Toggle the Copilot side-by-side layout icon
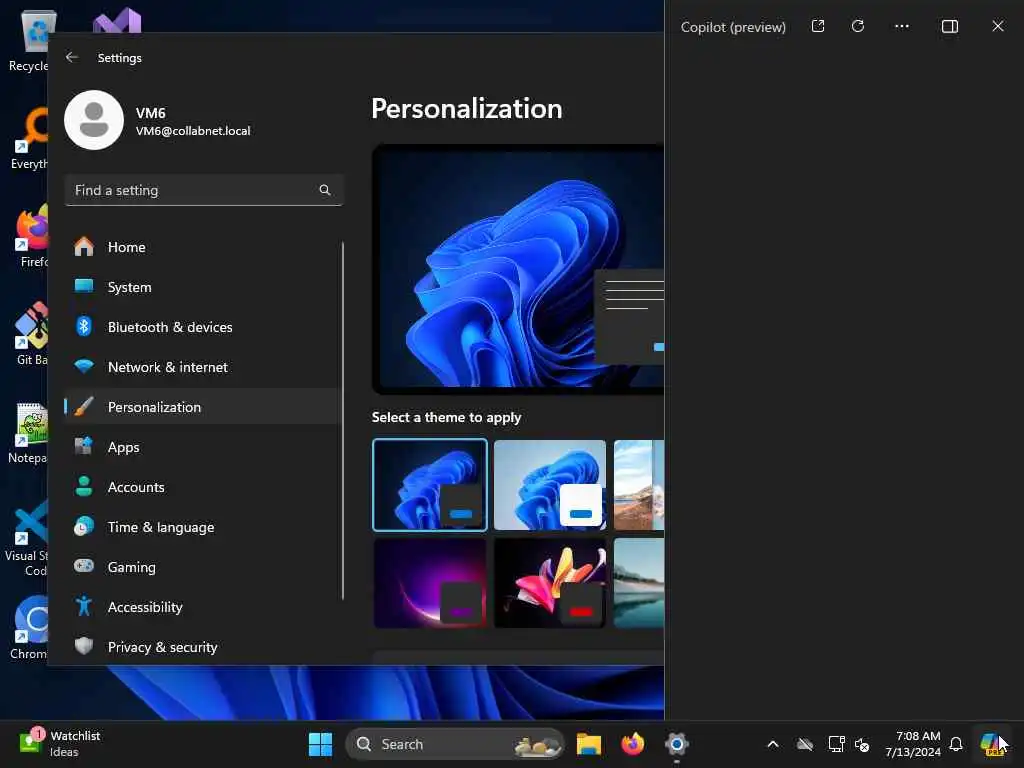 point(950,26)
